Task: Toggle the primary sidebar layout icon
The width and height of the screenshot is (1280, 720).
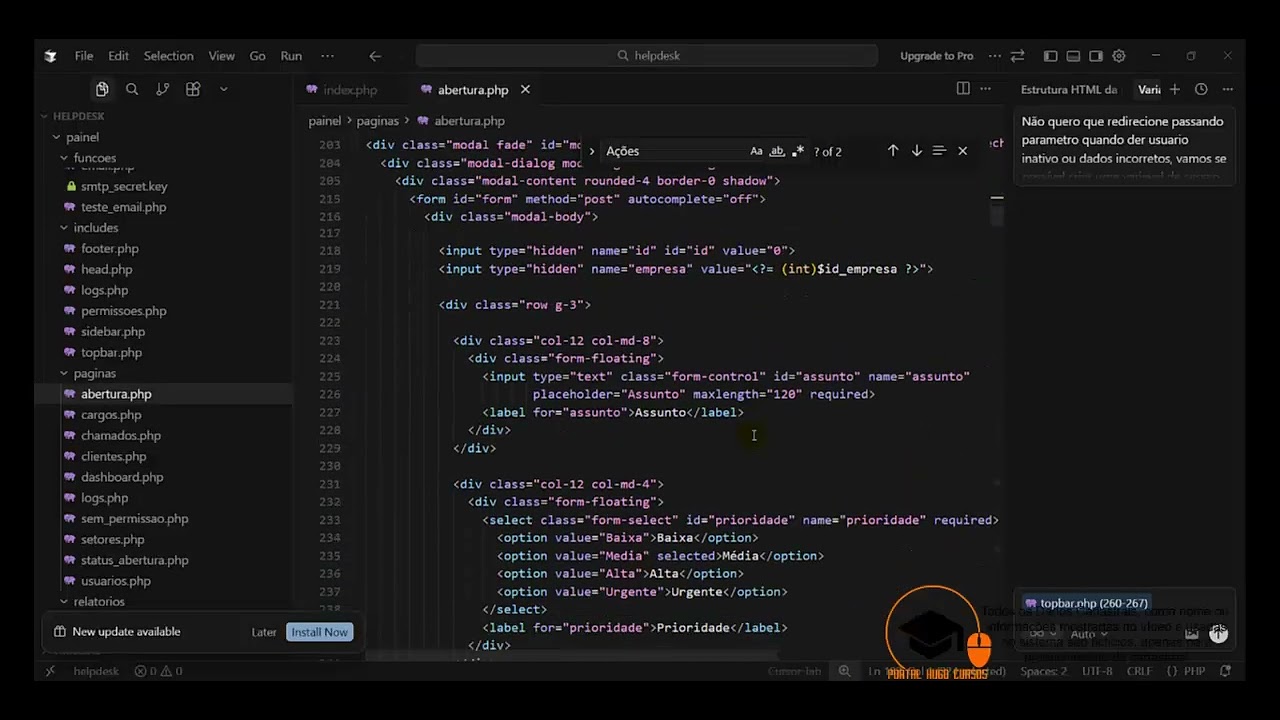Action: pyautogui.click(x=1050, y=56)
